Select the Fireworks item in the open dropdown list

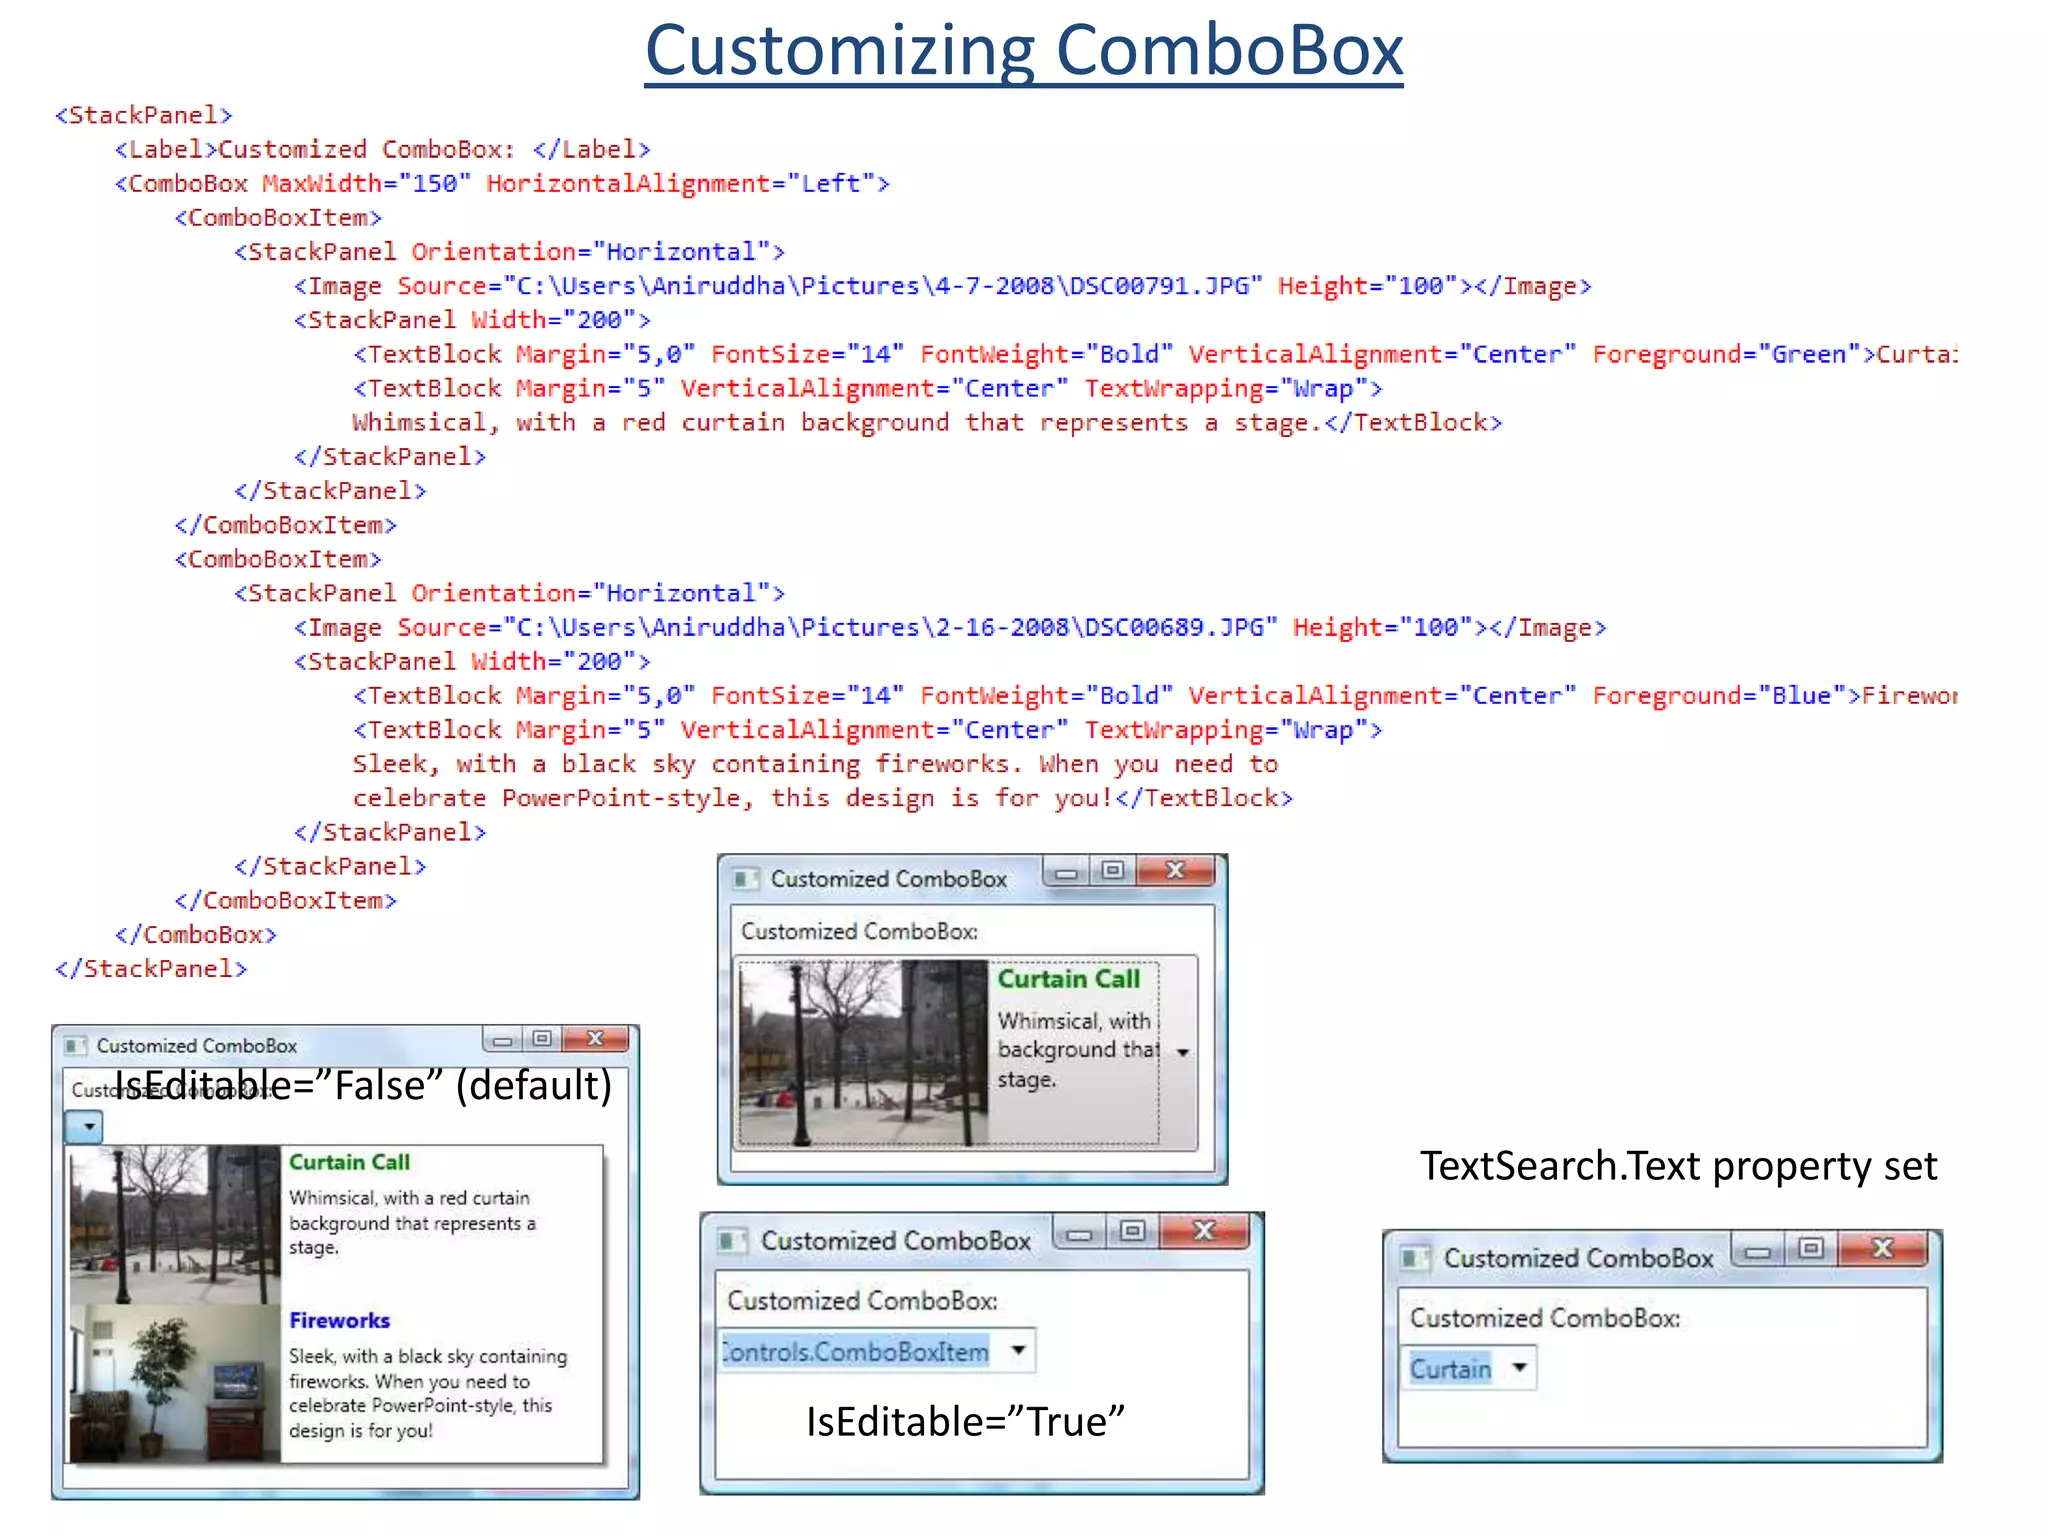click(x=336, y=1383)
